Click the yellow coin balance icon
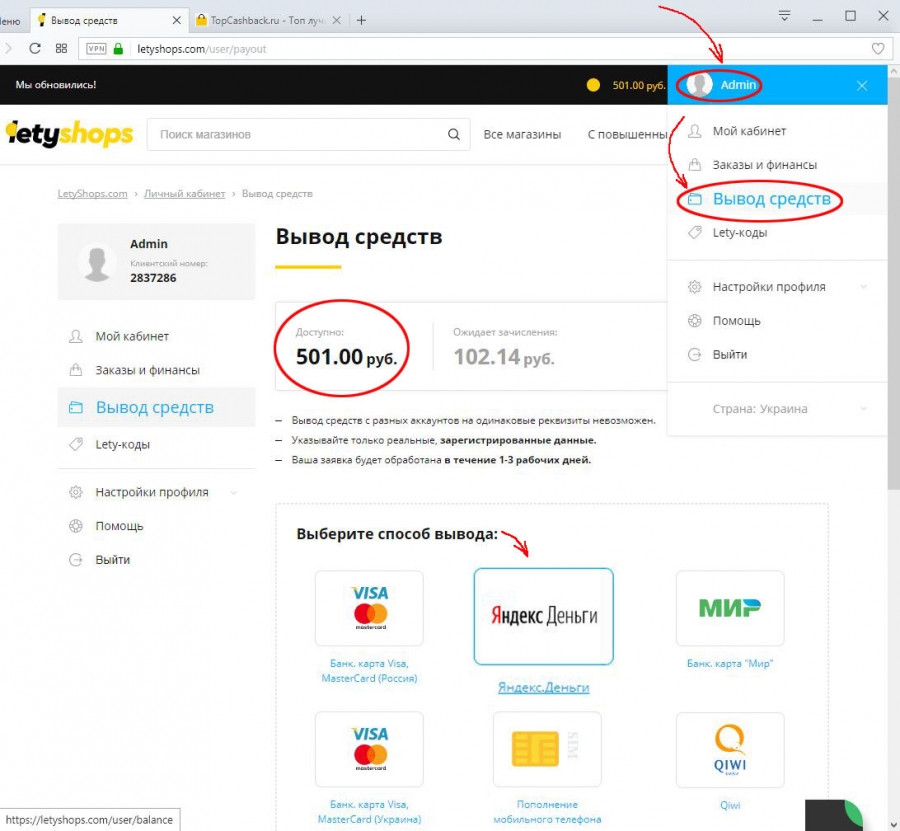Image resolution: width=900 pixels, height=831 pixels. pos(593,85)
